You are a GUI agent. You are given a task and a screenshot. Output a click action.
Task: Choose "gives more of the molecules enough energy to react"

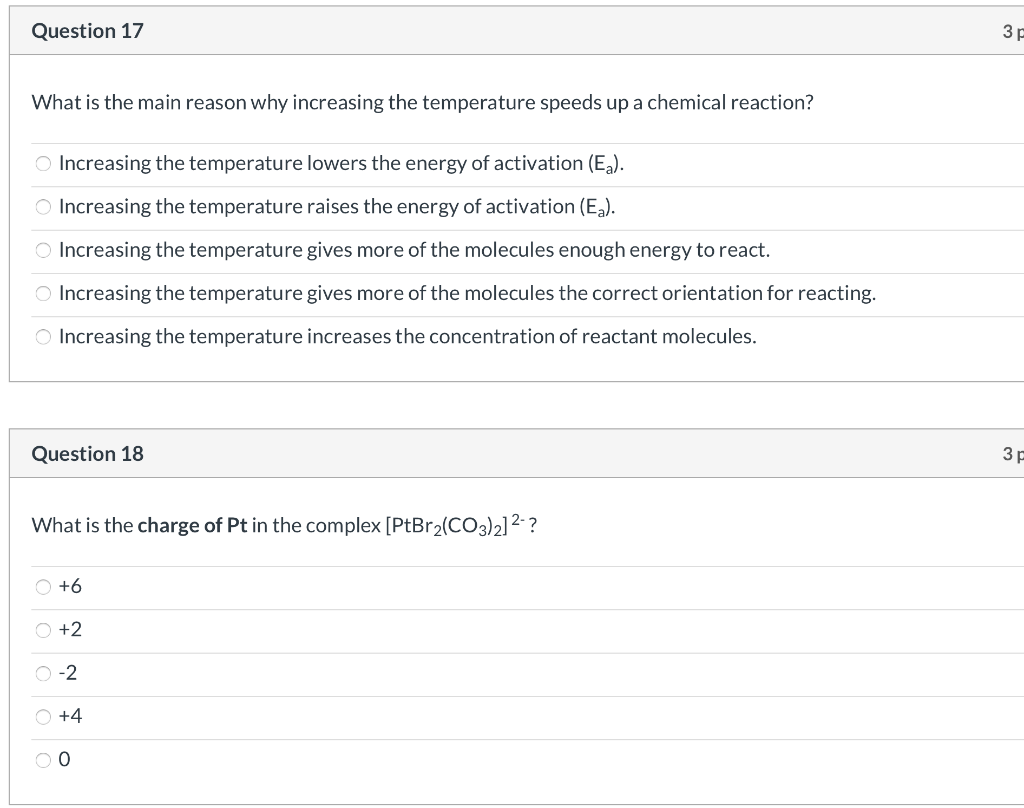point(43,250)
